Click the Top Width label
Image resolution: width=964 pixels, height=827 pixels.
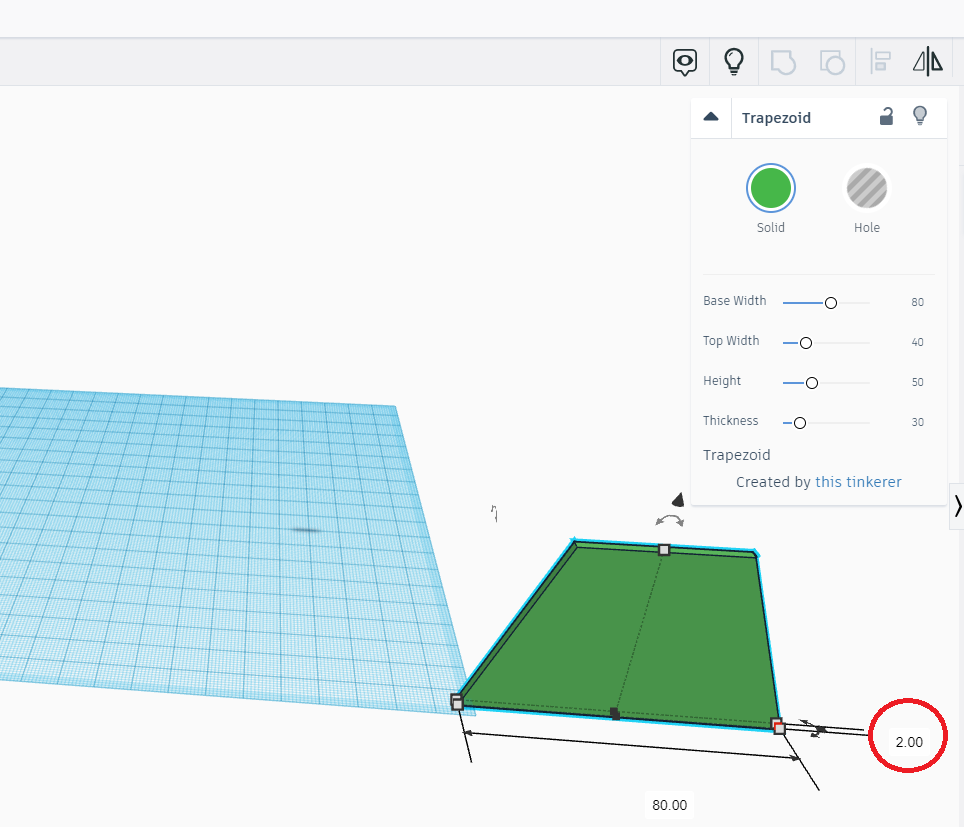tap(731, 341)
